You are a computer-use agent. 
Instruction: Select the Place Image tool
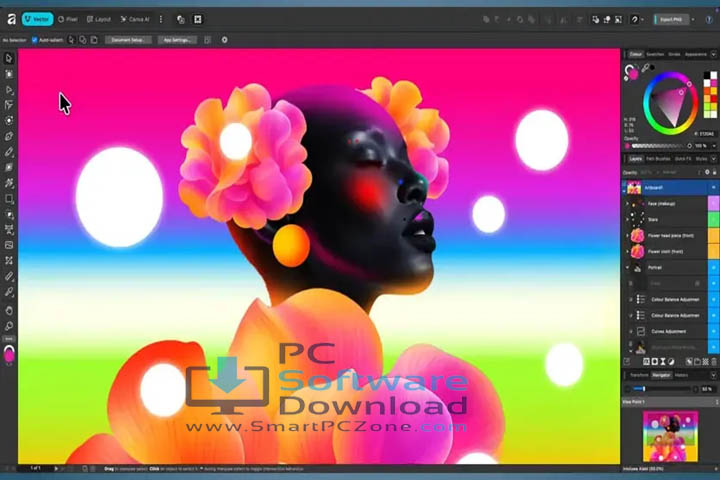coord(9,245)
